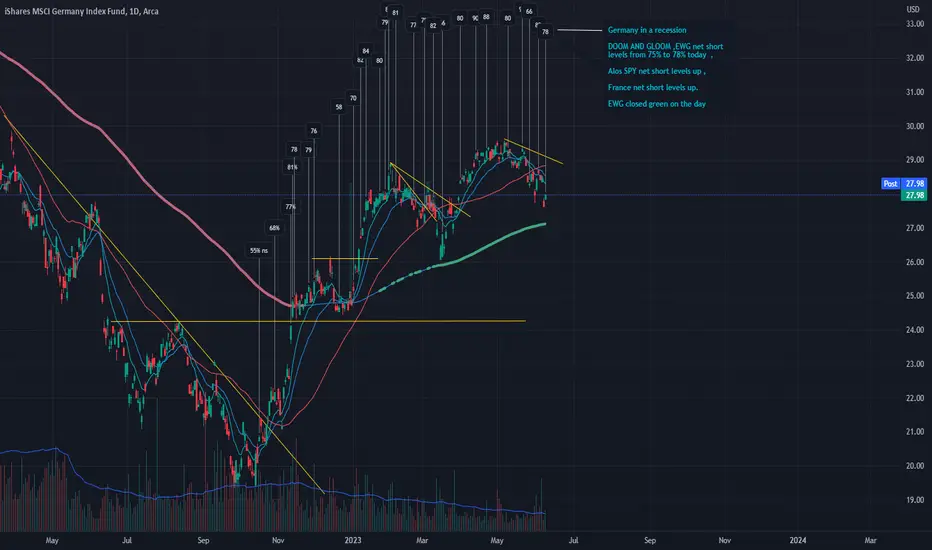This screenshot has width=932, height=550.
Task: Select the 23.00 price axis tick
Action: (915, 364)
